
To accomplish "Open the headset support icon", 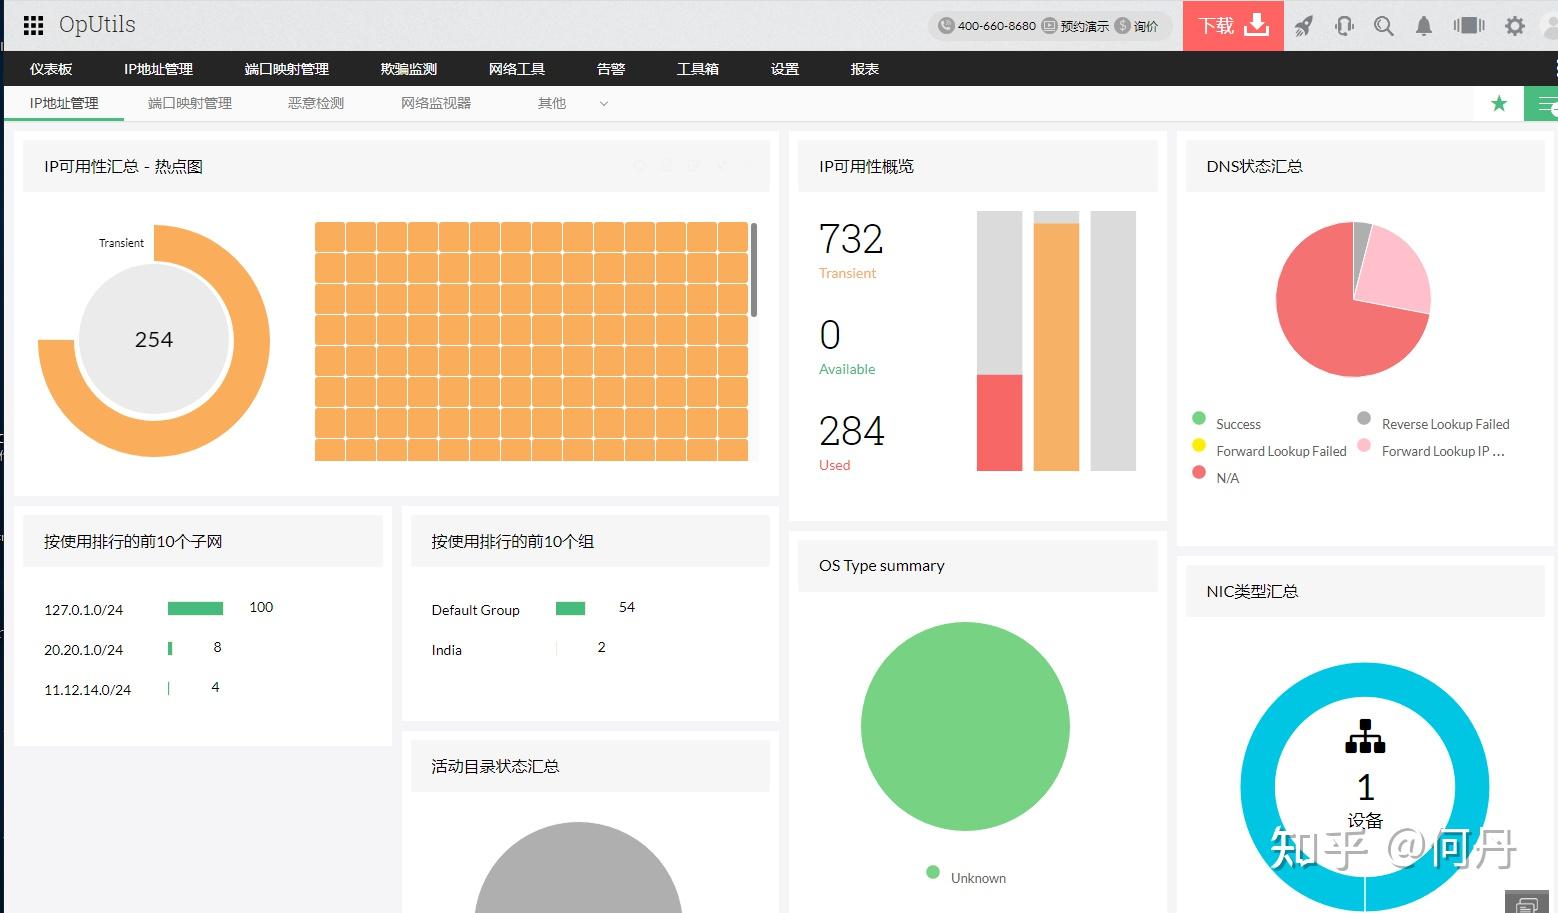I will tap(1344, 26).
